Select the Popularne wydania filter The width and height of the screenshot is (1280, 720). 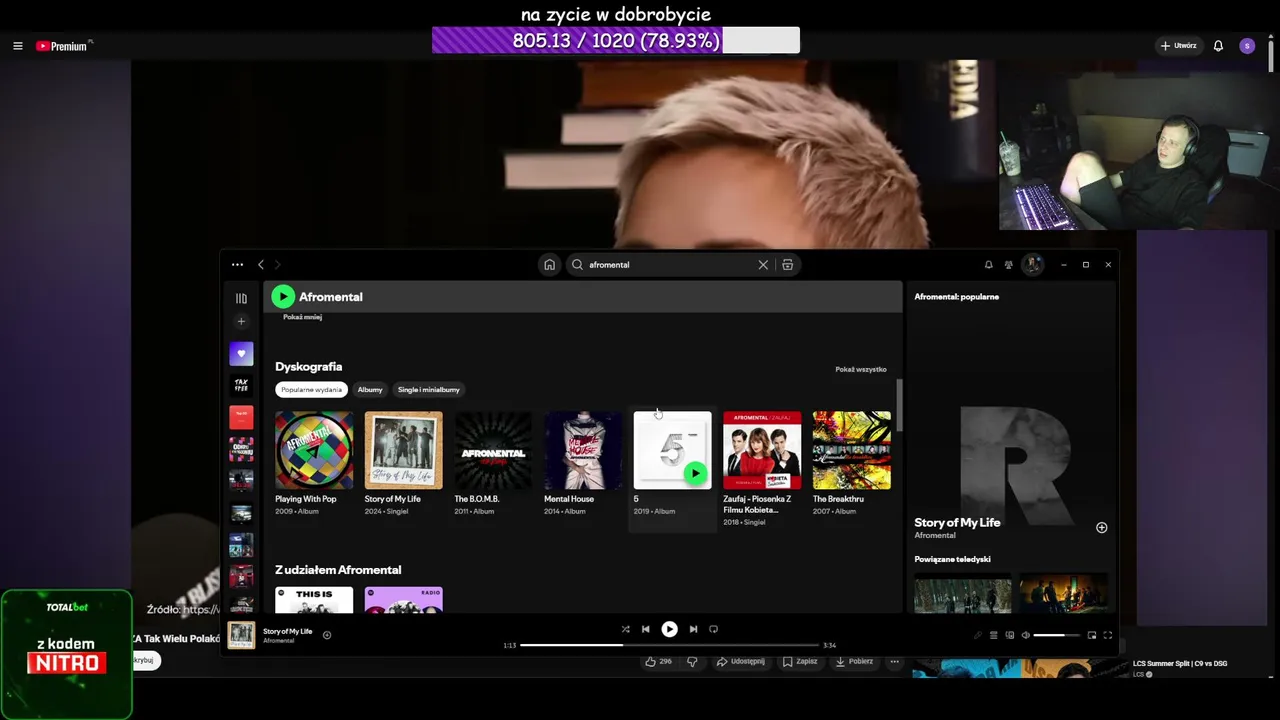tap(311, 390)
